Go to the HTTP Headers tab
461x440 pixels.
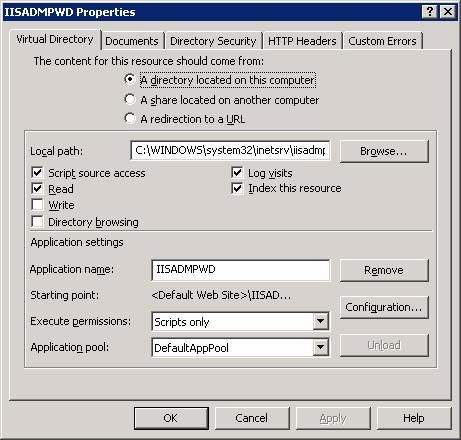pyautogui.click(x=302, y=41)
